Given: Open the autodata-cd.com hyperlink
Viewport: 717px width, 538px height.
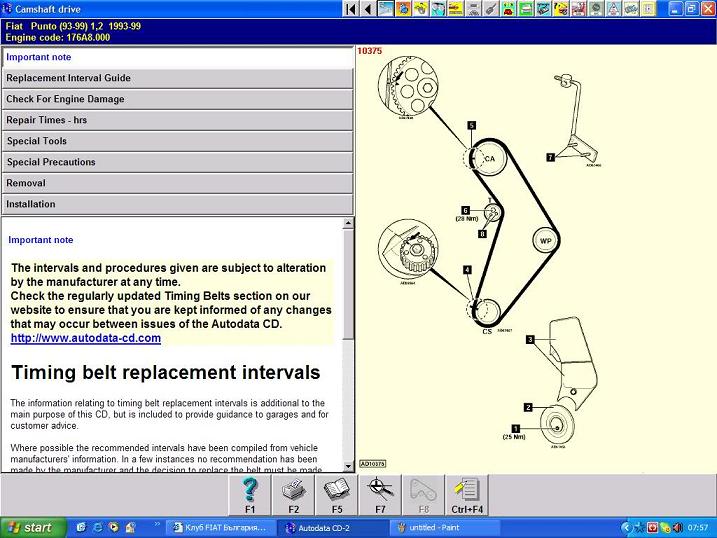Looking at the screenshot, I should point(86,338).
